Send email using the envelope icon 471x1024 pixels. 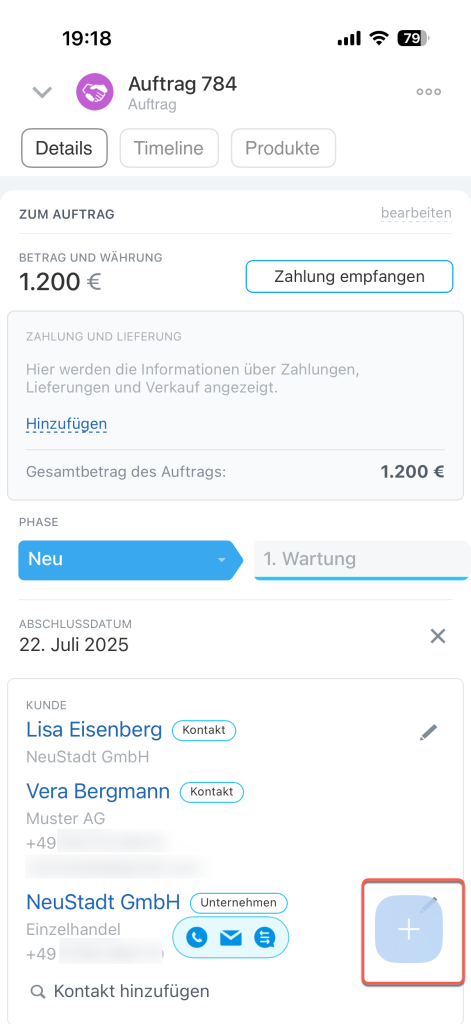point(231,938)
